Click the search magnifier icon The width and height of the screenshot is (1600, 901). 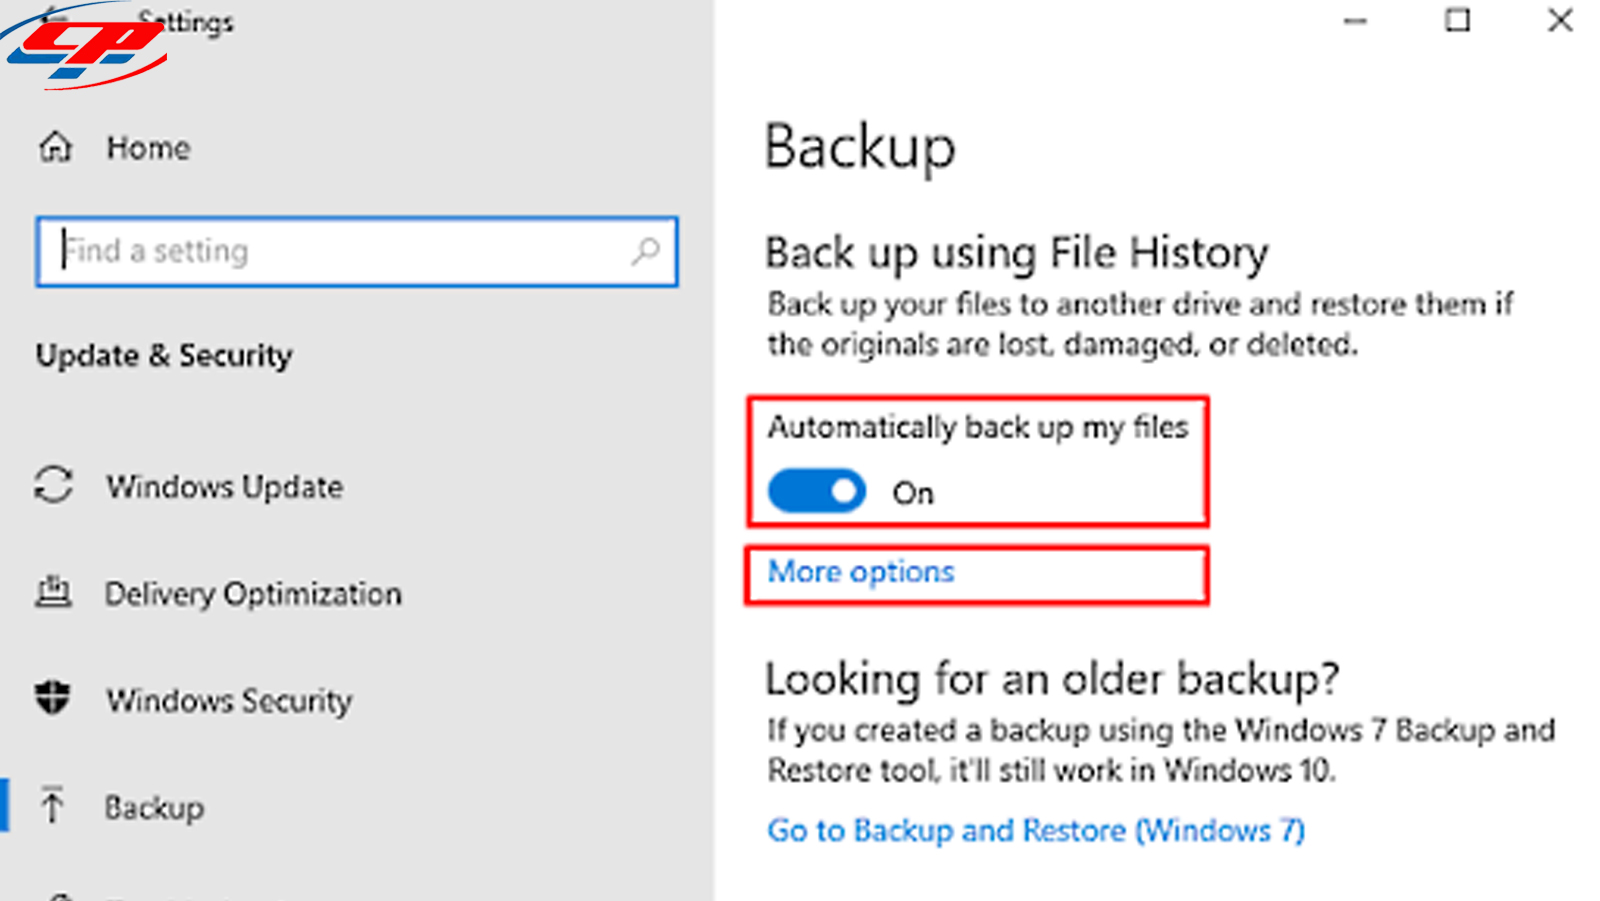click(x=646, y=251)
